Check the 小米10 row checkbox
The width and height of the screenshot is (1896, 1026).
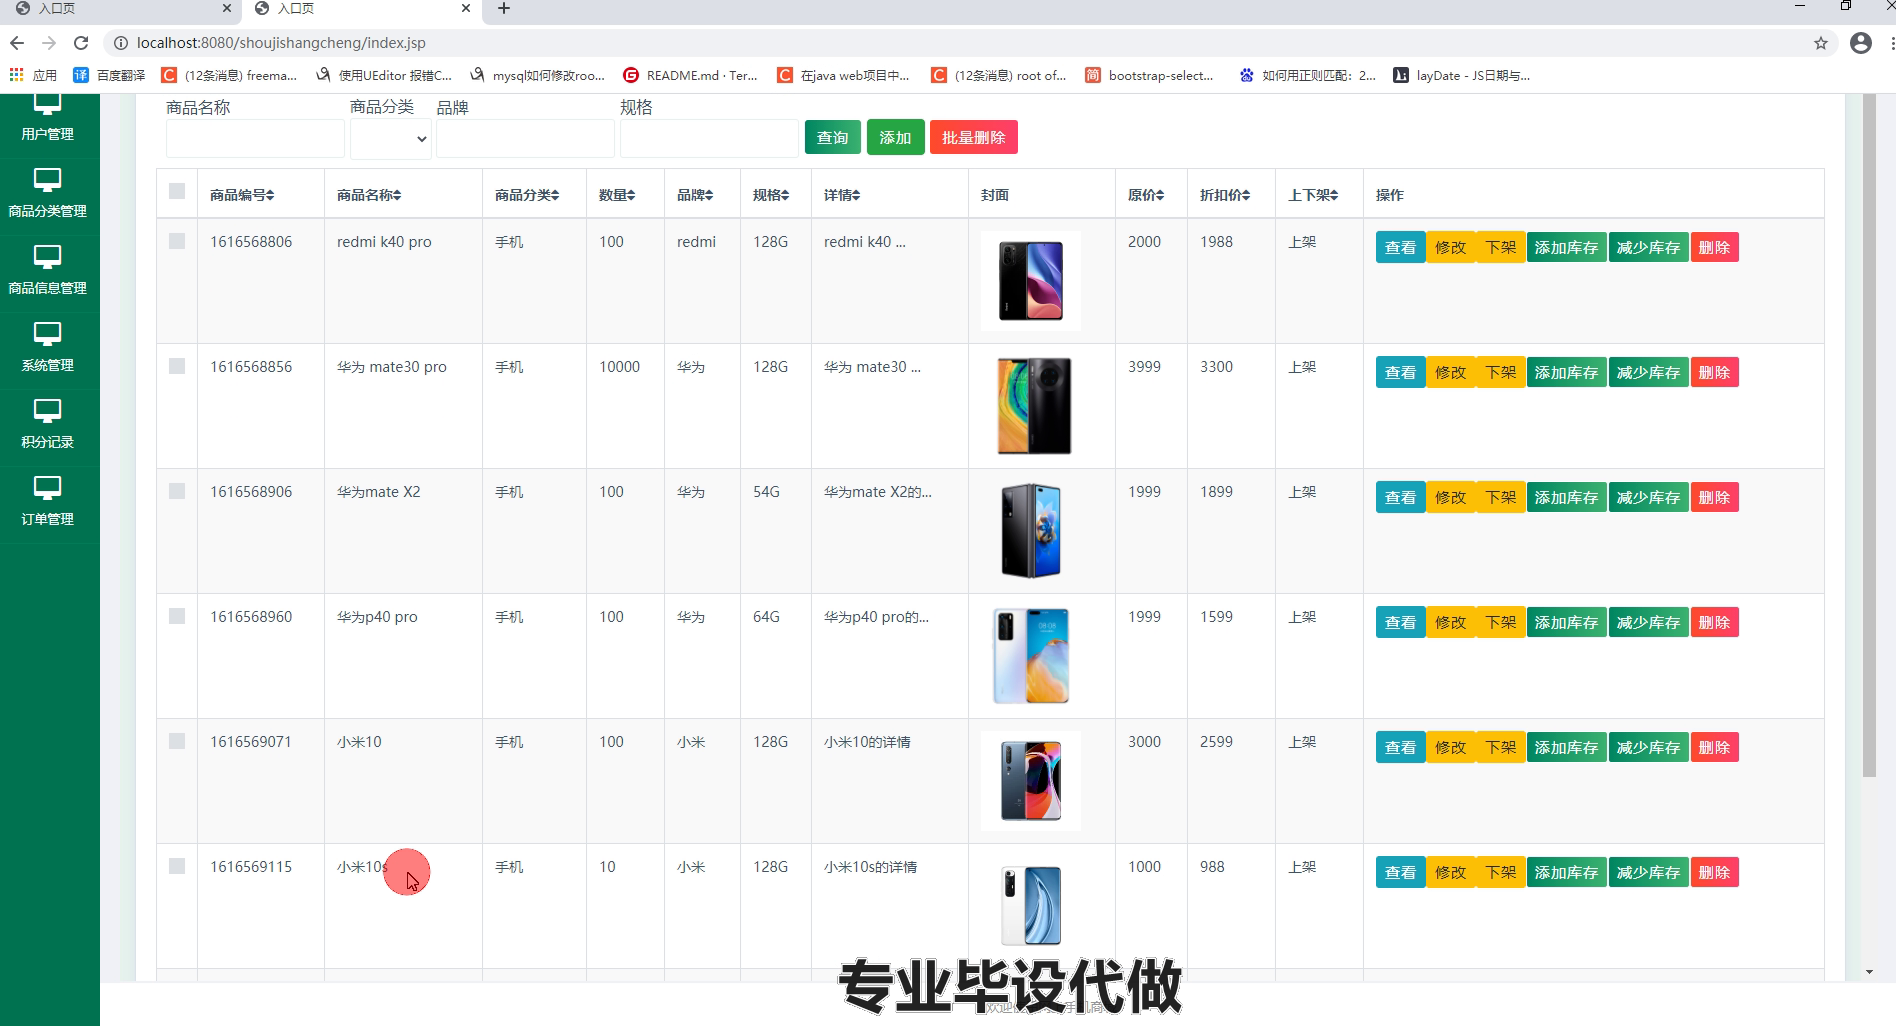click(177, 741)
